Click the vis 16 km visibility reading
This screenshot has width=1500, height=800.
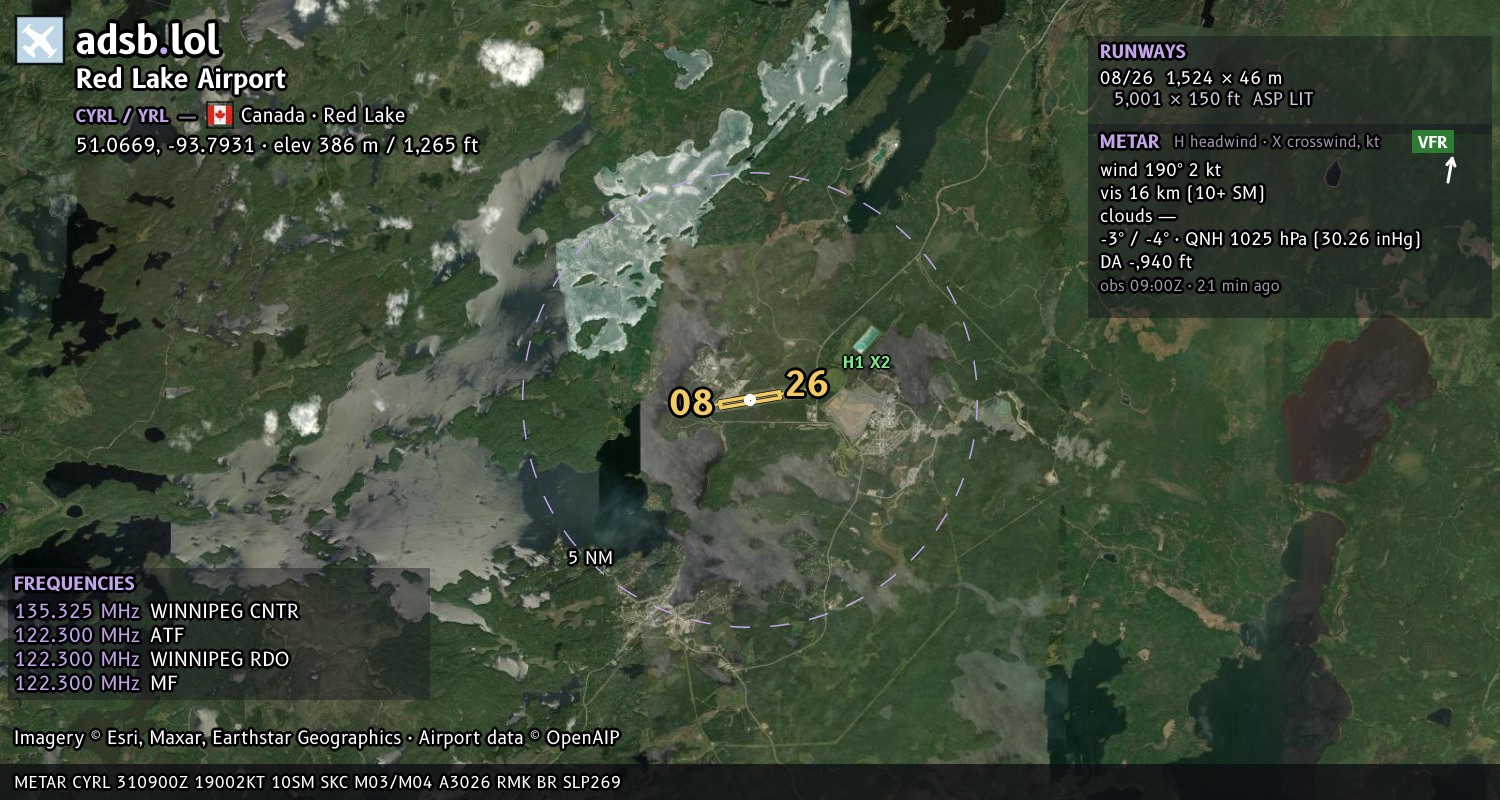tap(1182, 193)
